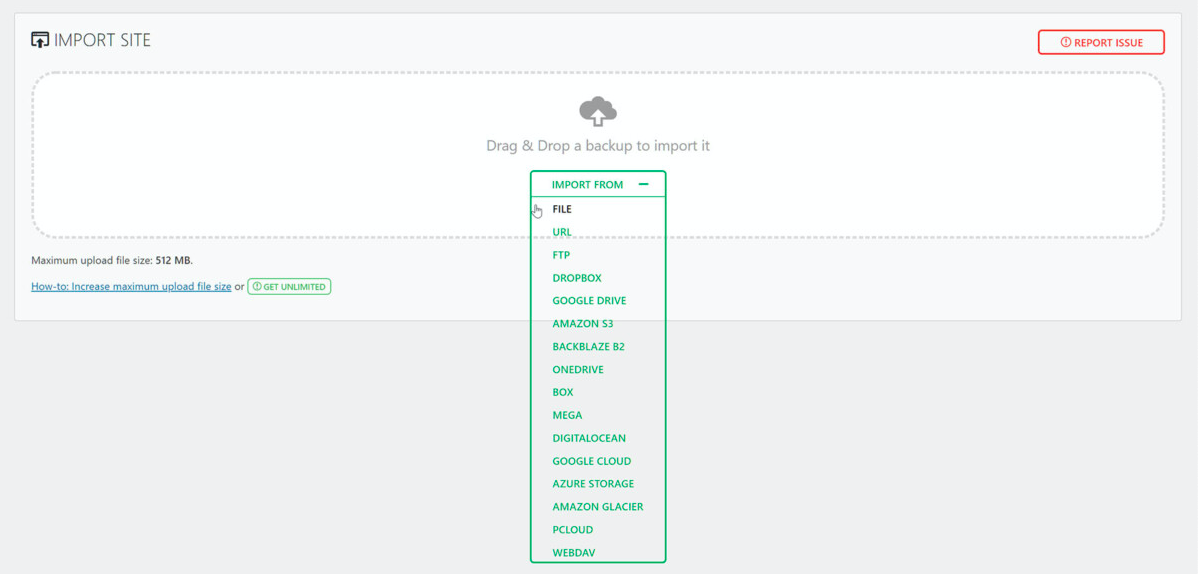Click the Get Unlimited button
The width and height of the screenshot is (1198, 574).
point(289,287)
